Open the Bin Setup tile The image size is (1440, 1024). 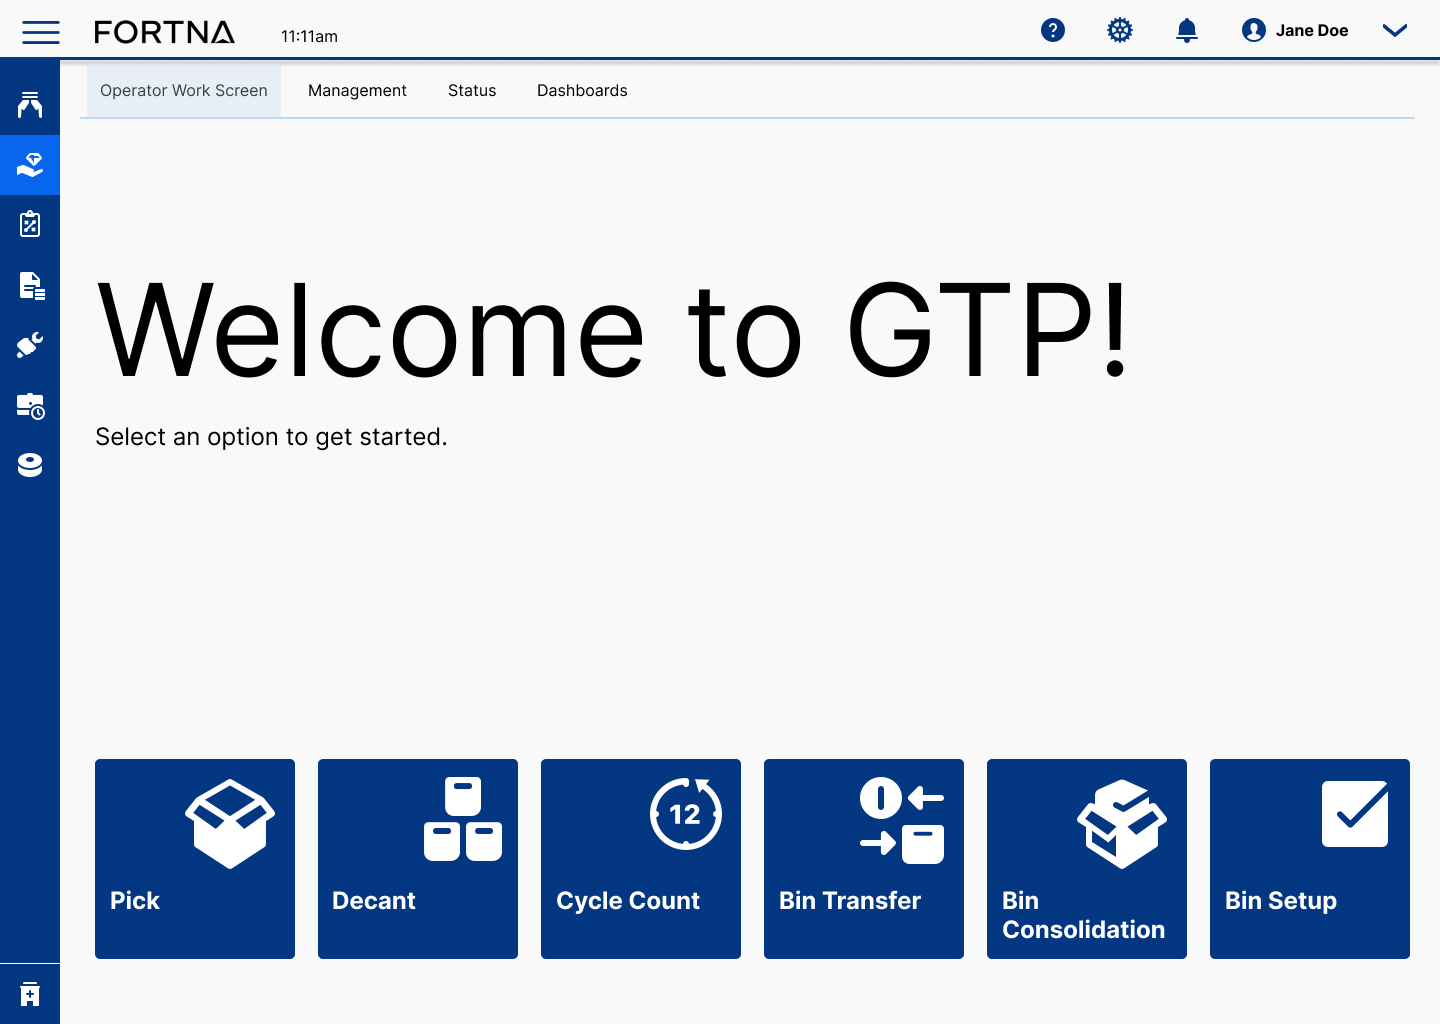coord(1310,859)
